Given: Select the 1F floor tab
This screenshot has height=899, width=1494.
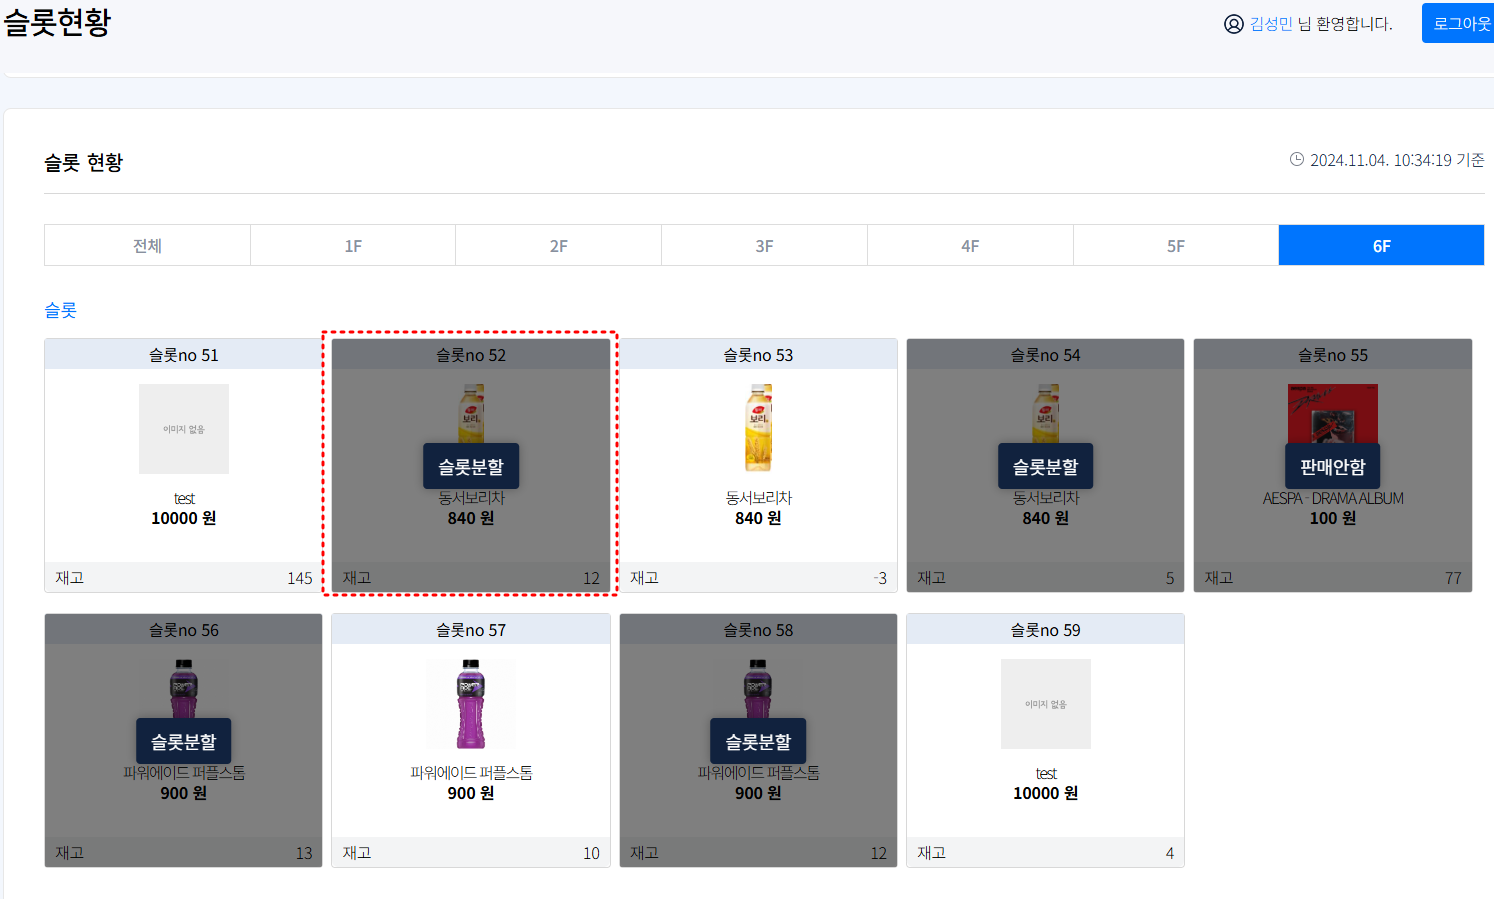Looking at the screenshot, I should pos(353,244).
